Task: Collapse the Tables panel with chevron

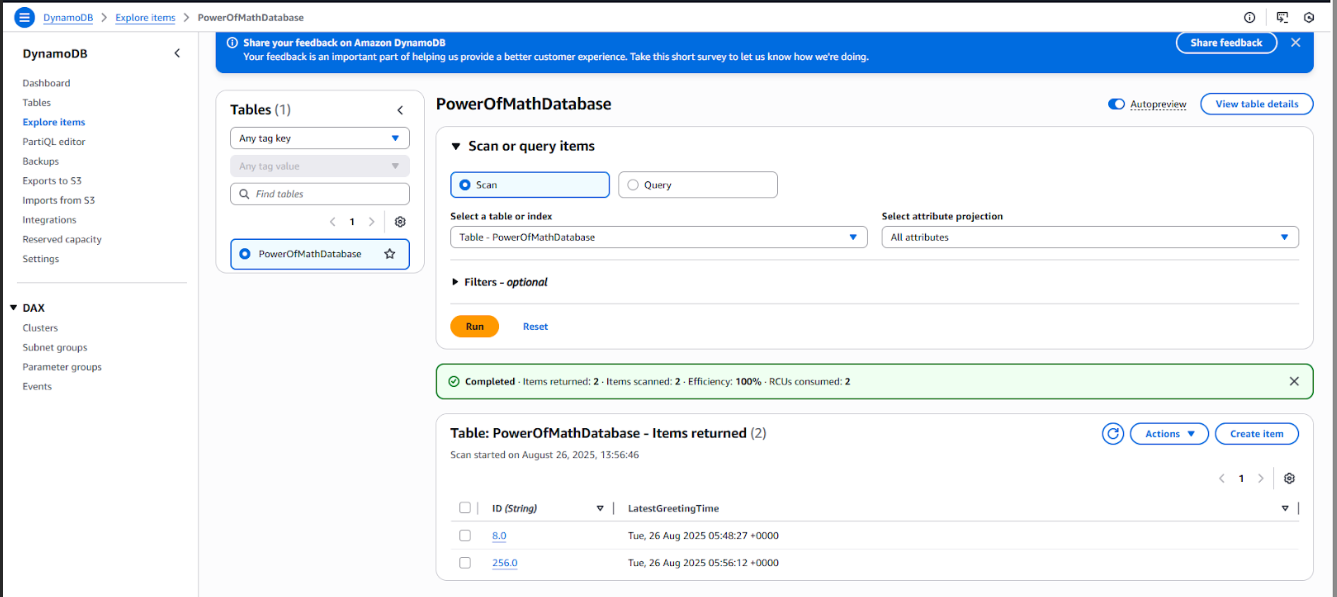Action: click(x=400, y=110)
